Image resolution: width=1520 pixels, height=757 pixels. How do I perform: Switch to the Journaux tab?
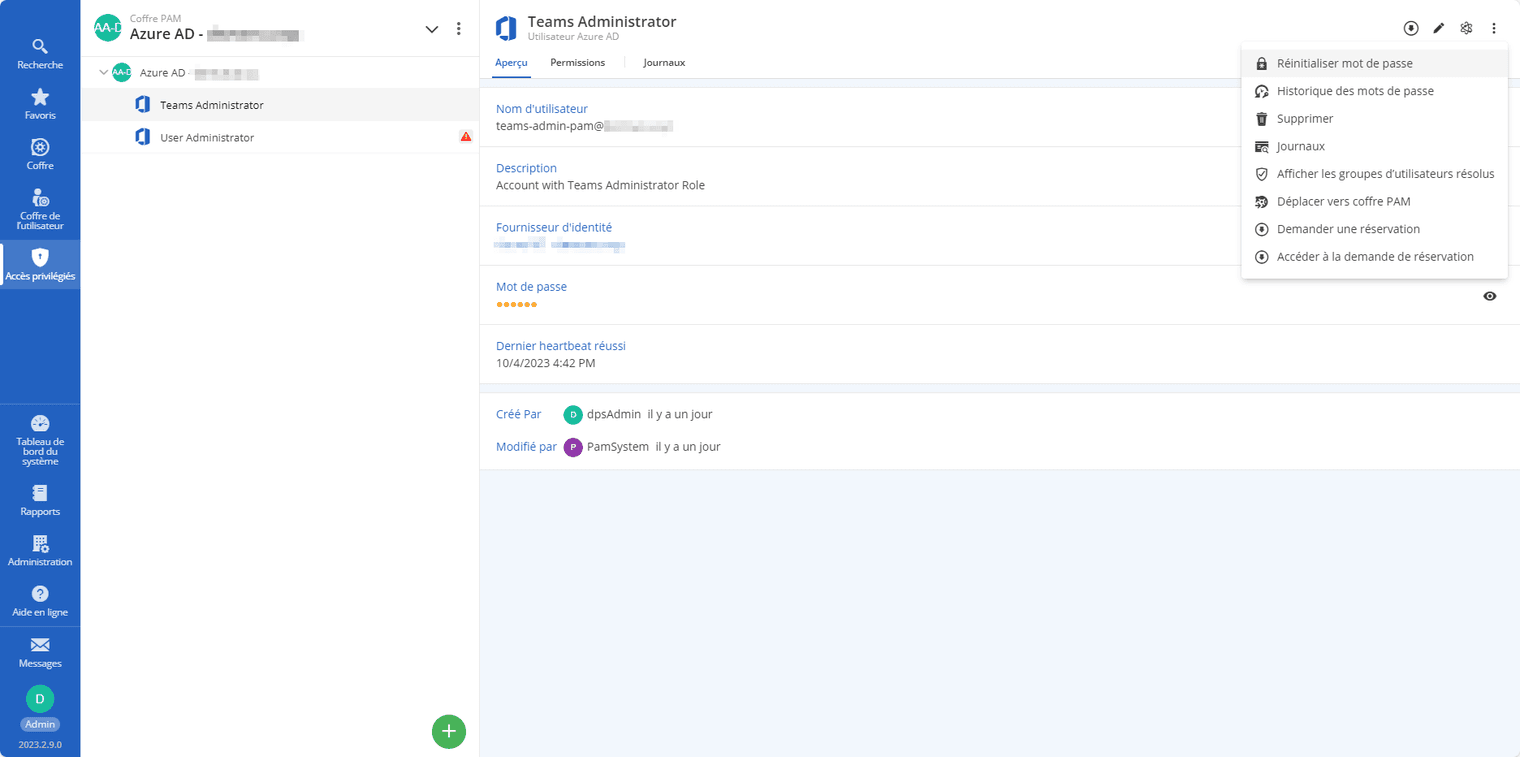664,62
